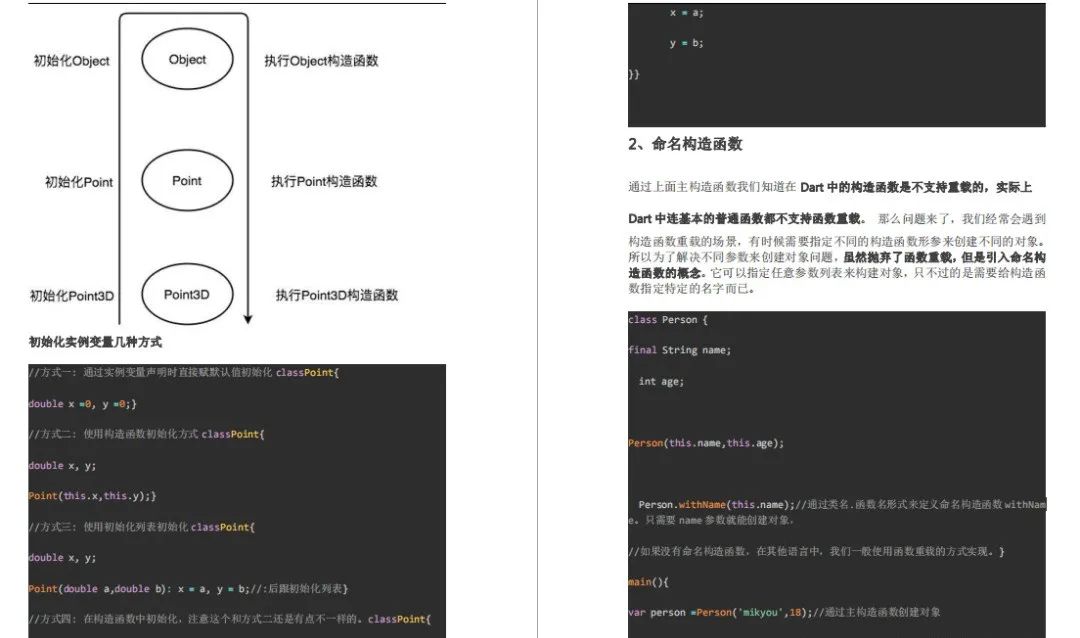Click the bold text 'Dart 中连基本的普通函数都不支持函数重载'
Image resolution: width=1080 pixels, height=638 pixels.
[x=745, y=219]
